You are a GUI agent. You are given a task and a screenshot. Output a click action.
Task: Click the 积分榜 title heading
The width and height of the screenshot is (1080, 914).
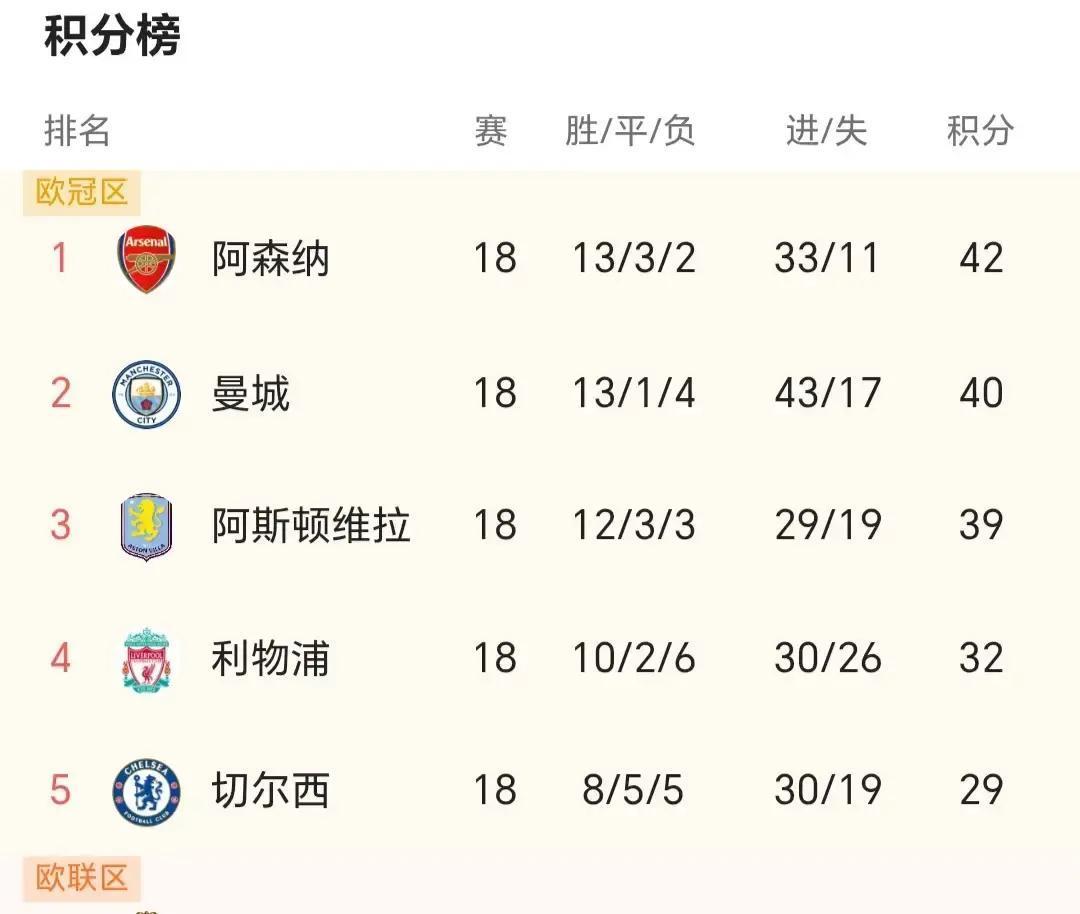click(110, 35)
